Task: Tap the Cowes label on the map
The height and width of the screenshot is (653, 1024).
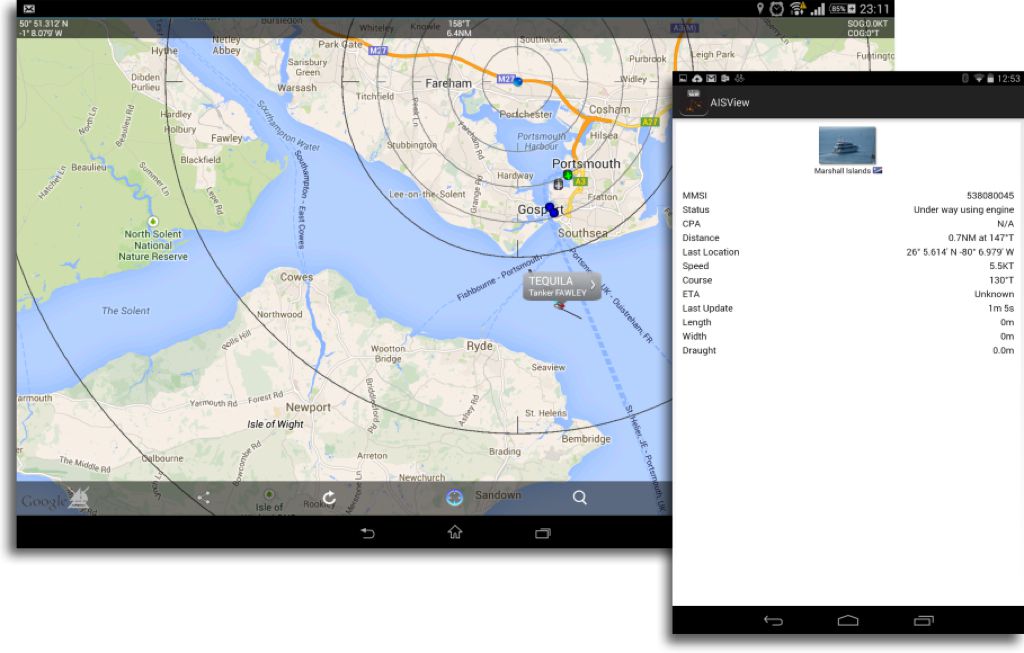Action: pos(296,277)
